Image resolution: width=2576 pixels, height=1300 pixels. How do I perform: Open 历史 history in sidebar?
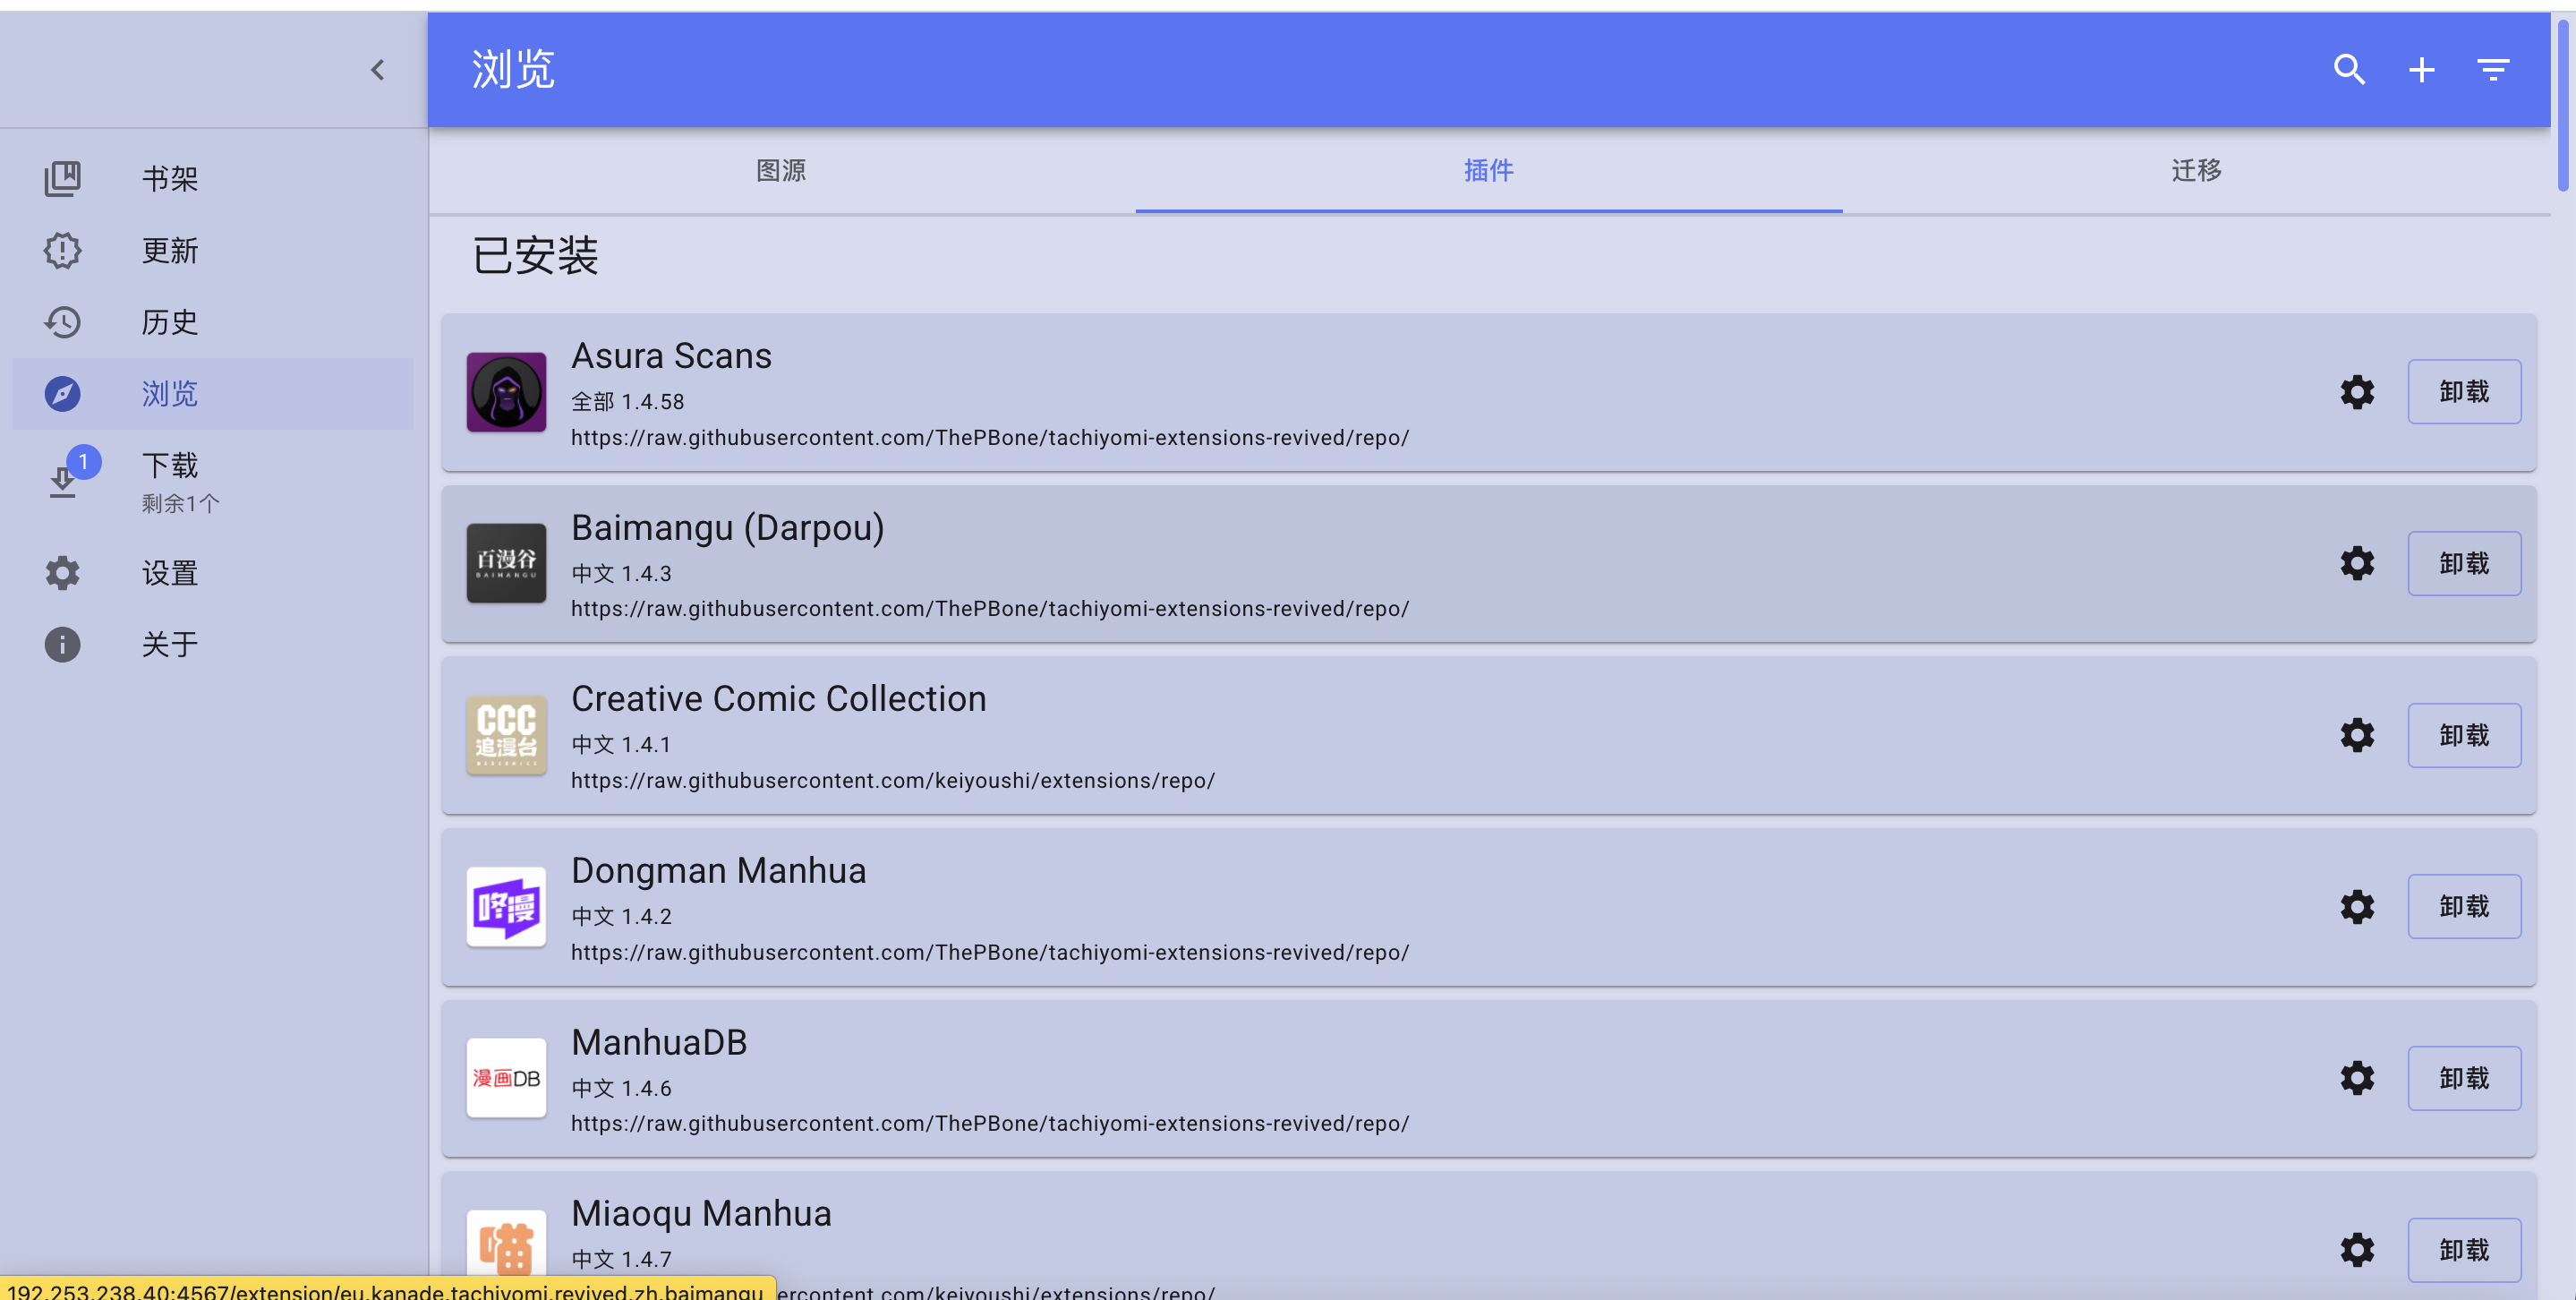click(x=170, y=322)
